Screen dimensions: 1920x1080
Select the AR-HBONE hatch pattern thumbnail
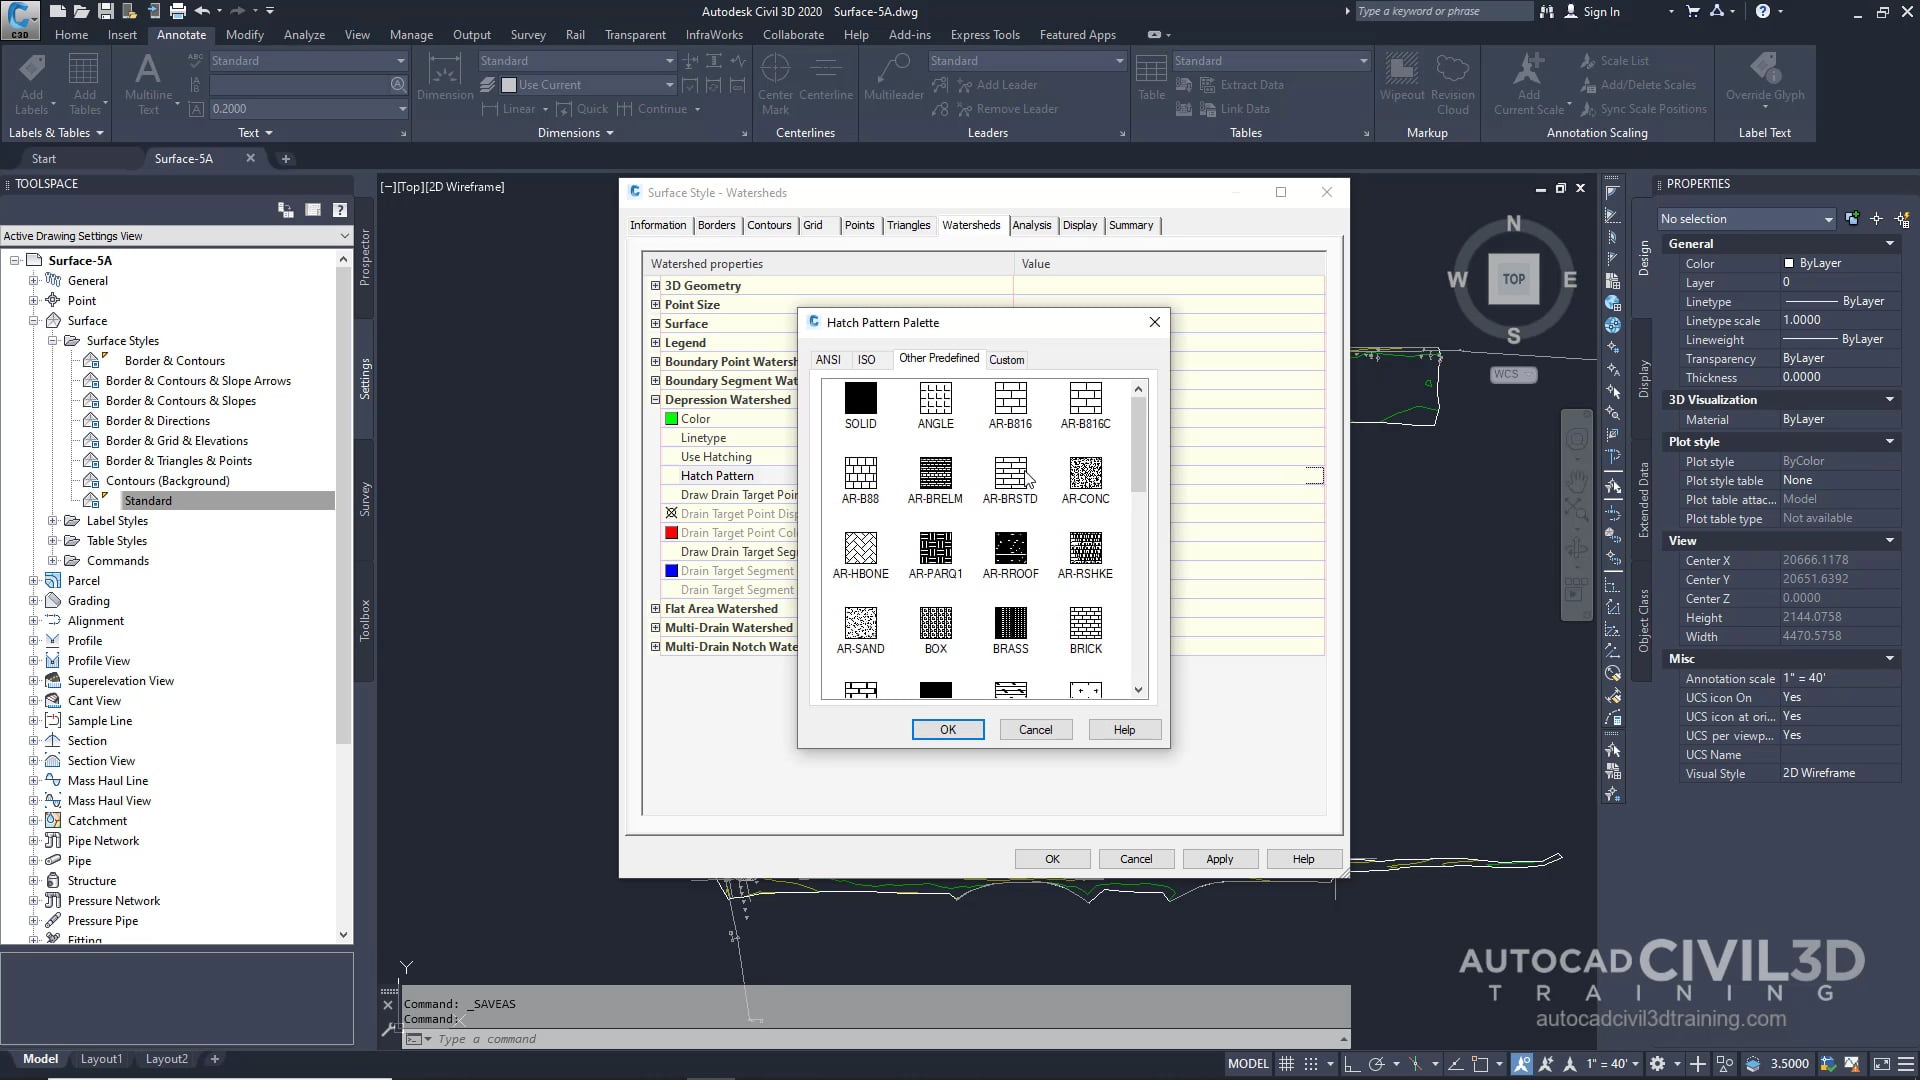pyautogui.click(x=861, y=548)
